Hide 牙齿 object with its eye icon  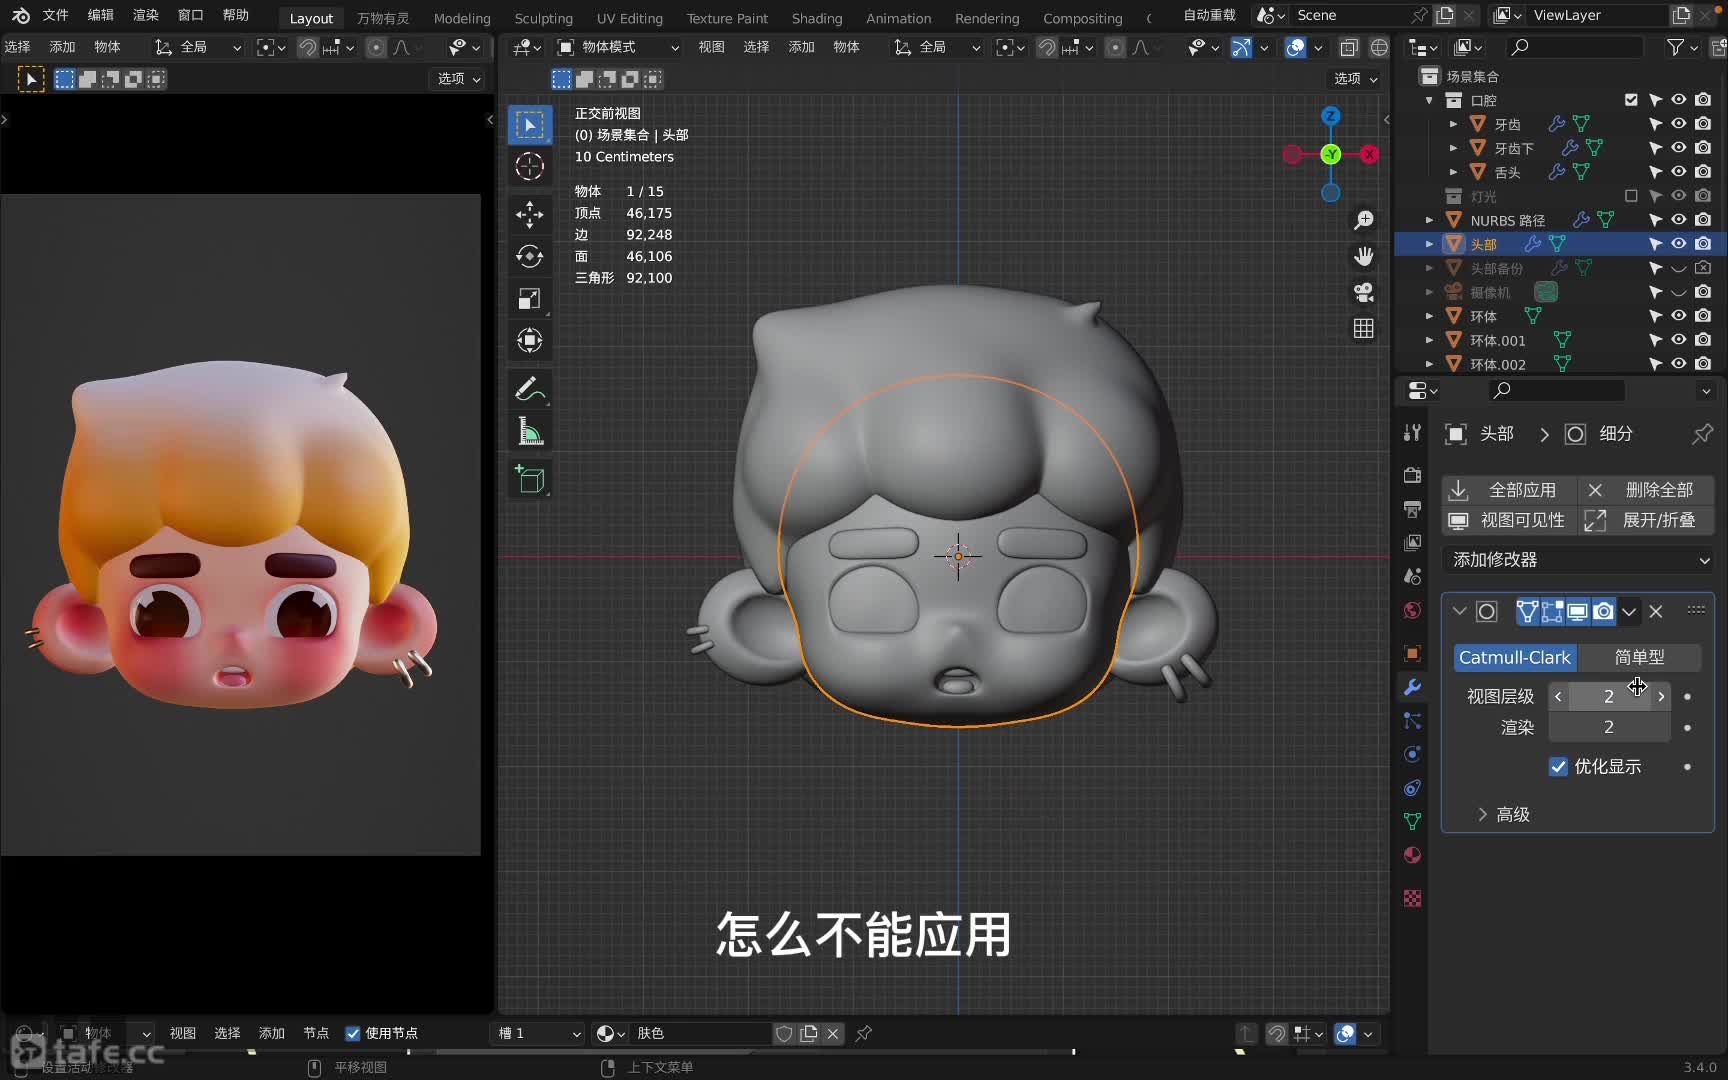(1679, 124)
